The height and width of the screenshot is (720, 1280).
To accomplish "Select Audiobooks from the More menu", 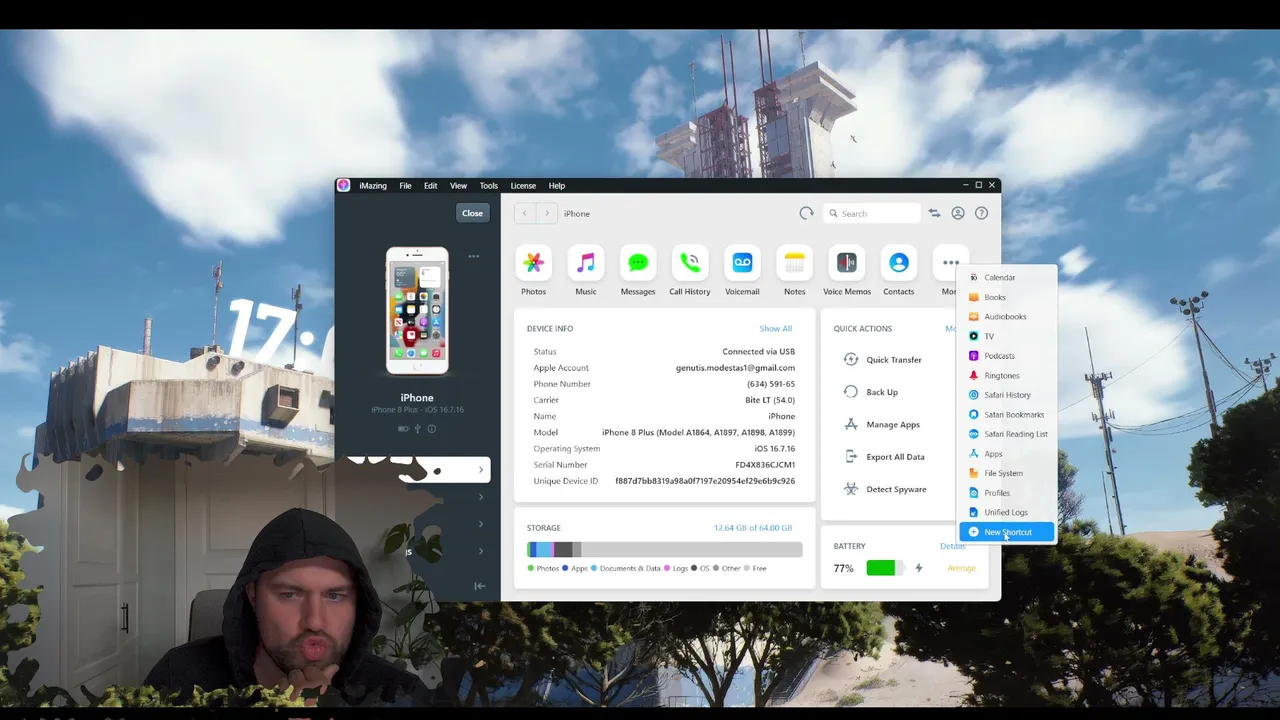I will 1007,317.
